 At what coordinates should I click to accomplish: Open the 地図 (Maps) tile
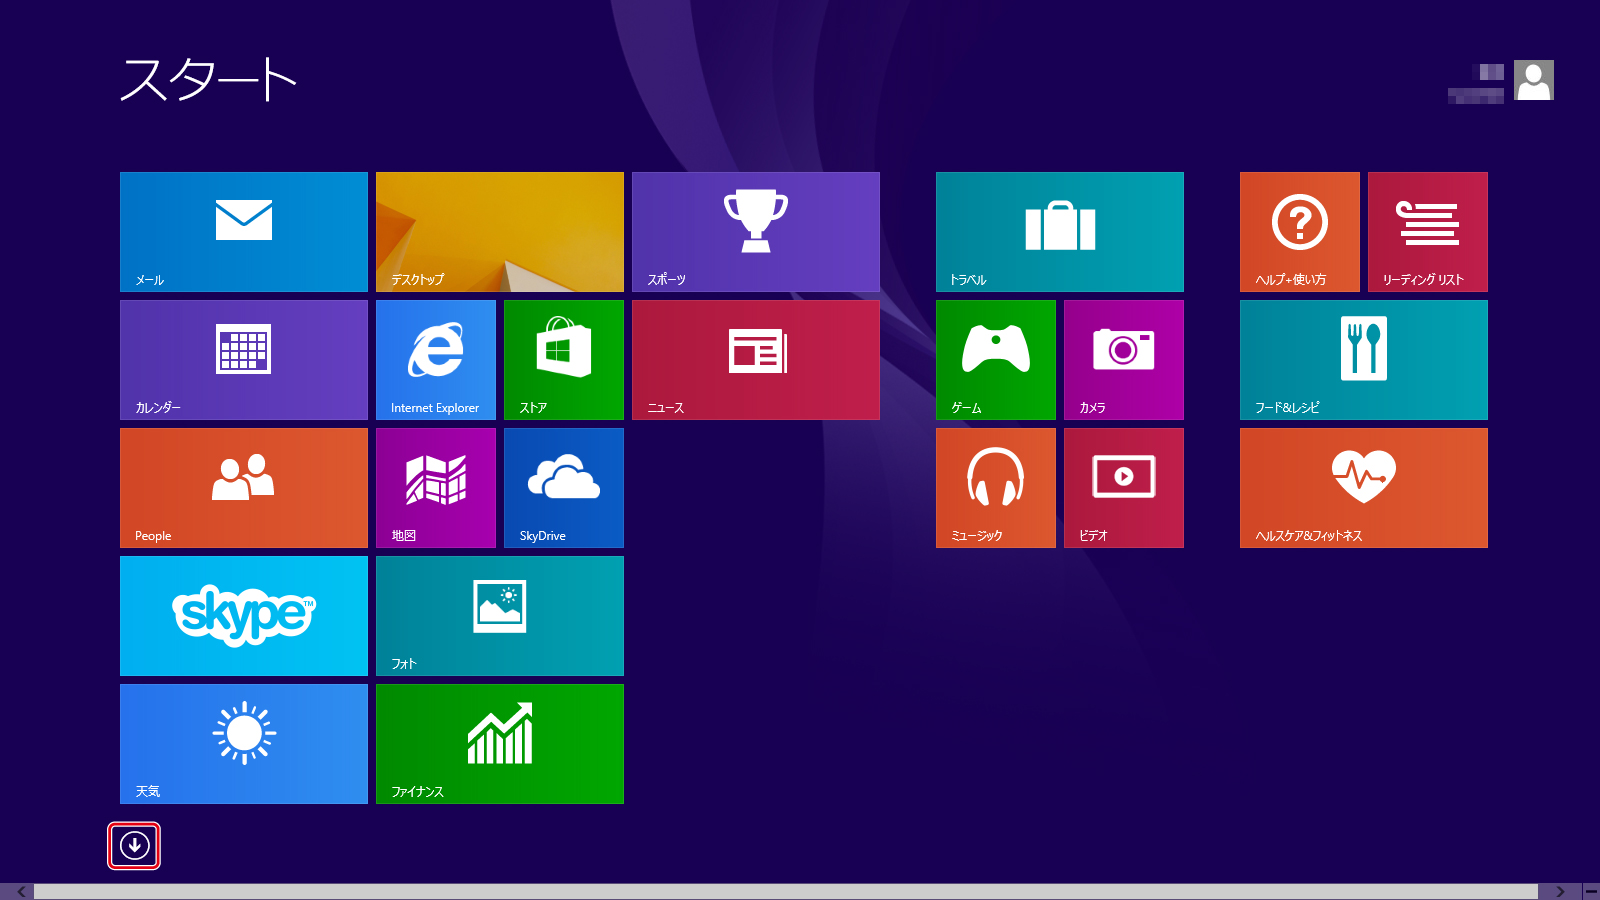[436, 488]
